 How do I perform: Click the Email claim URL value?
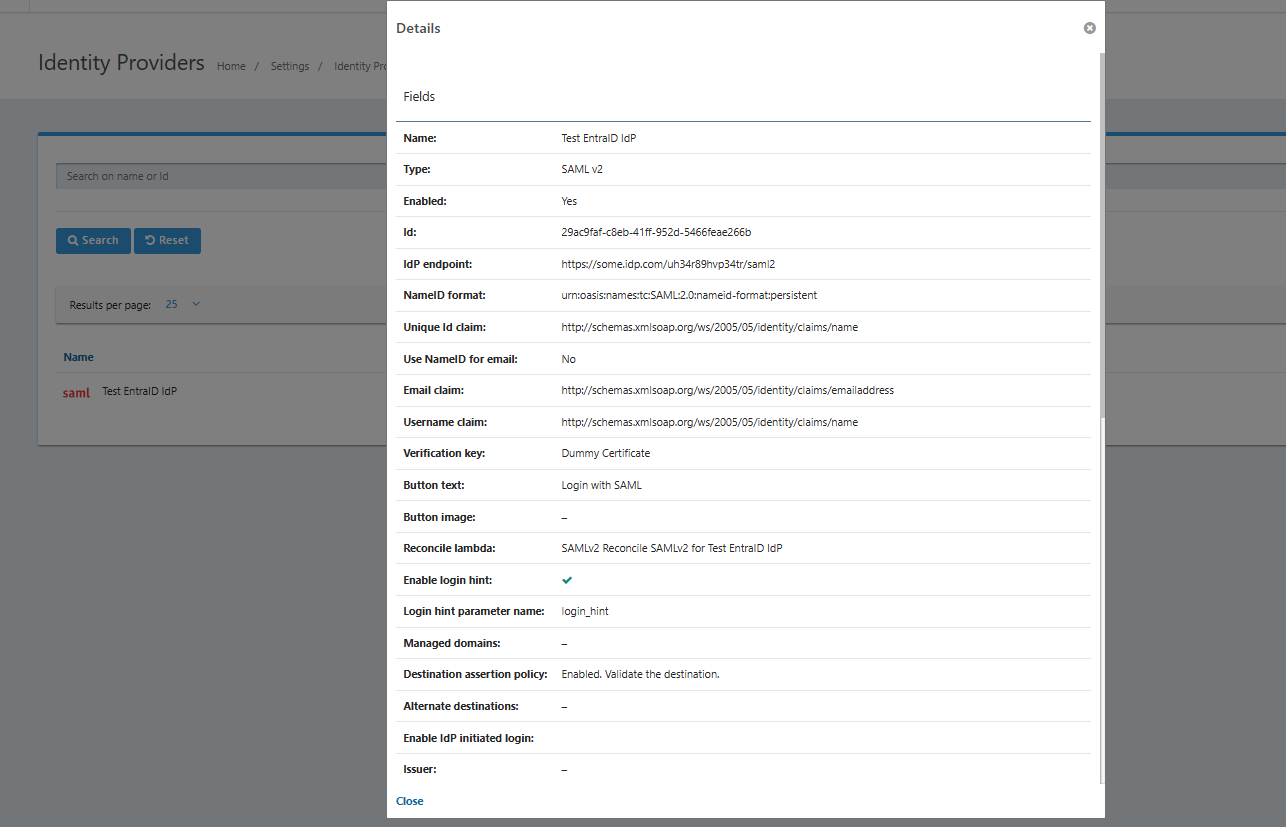coord(727,390)
